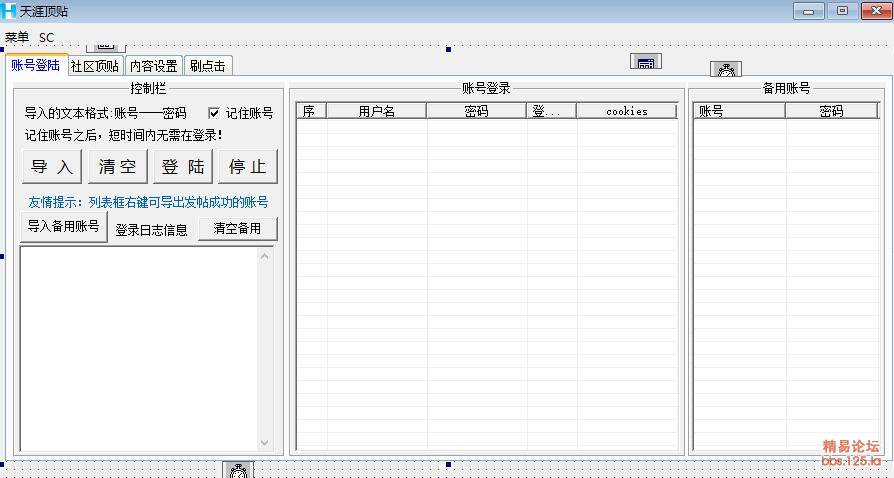Screen dimensions: 894x478
Task: Select the partially hidden component icon above the tabs
Action: point(105,47)
